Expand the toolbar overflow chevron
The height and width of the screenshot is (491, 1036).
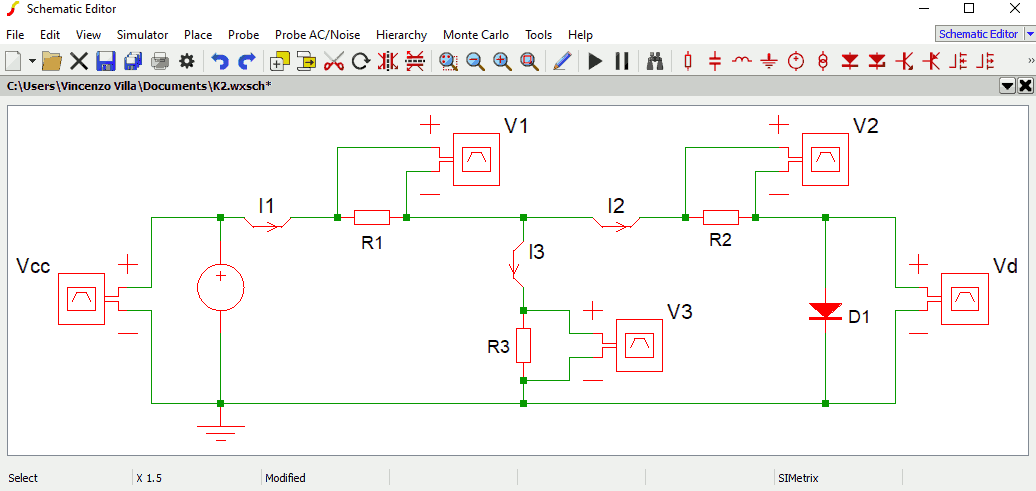click(1030, 61)
